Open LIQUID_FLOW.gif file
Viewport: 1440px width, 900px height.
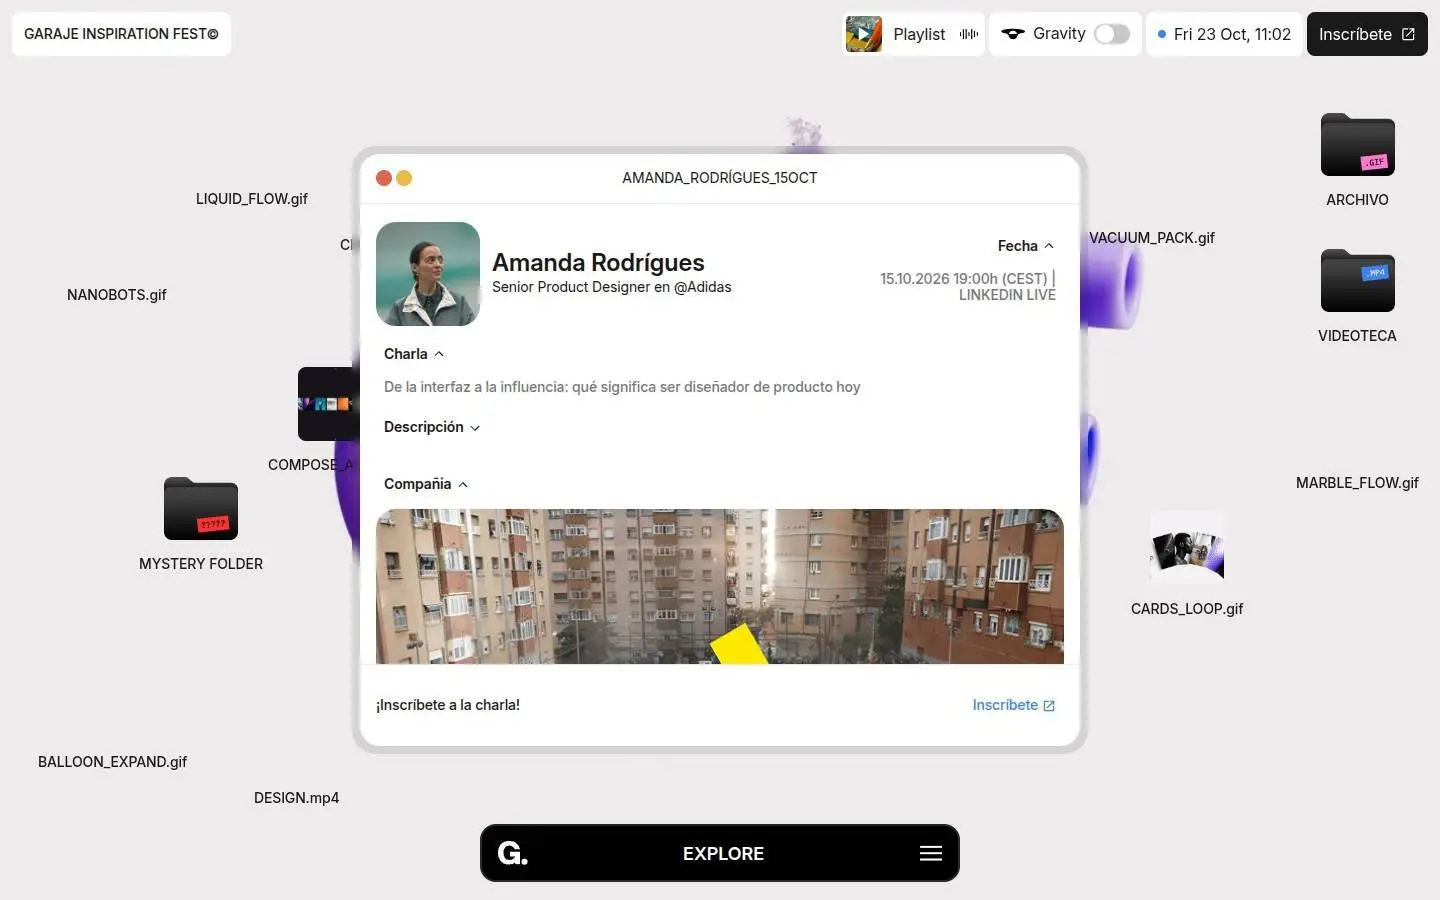(x=252, y=199)
